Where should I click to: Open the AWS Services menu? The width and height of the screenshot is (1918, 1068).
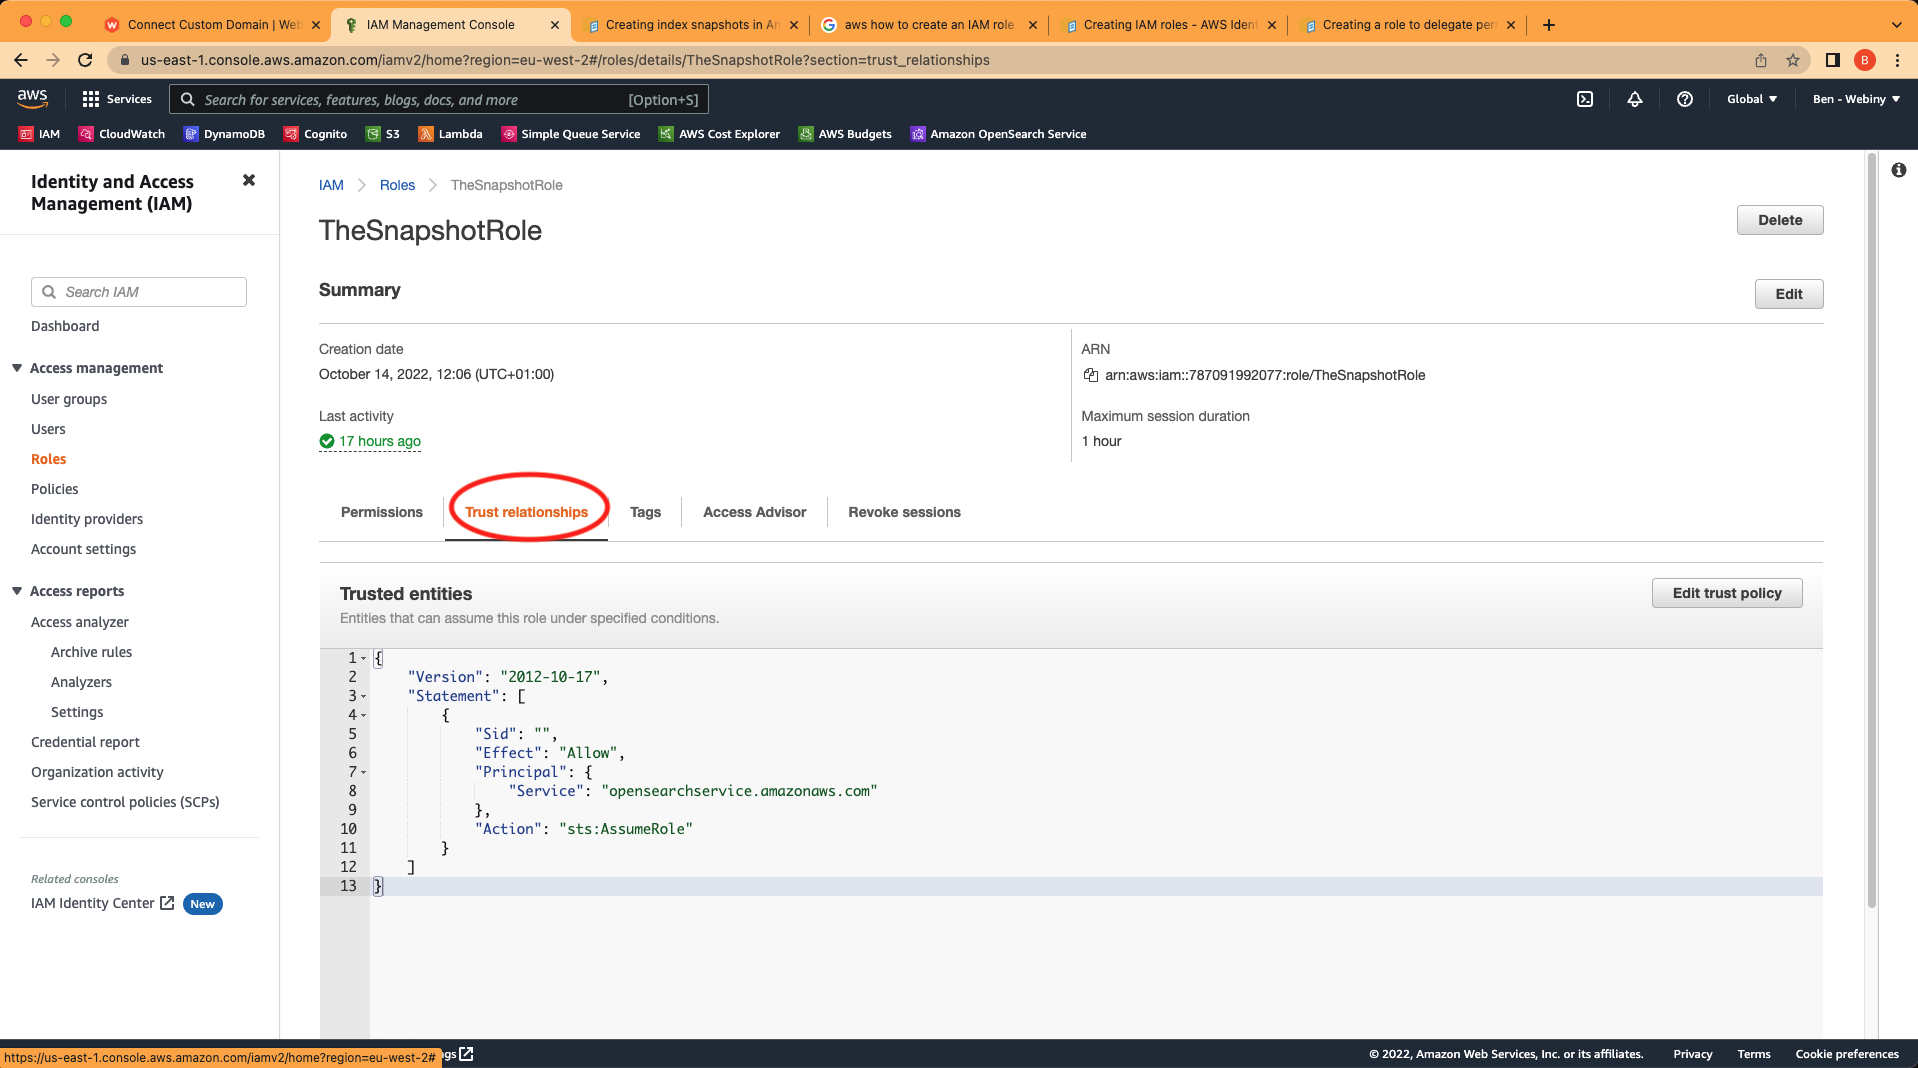(117, 99)
